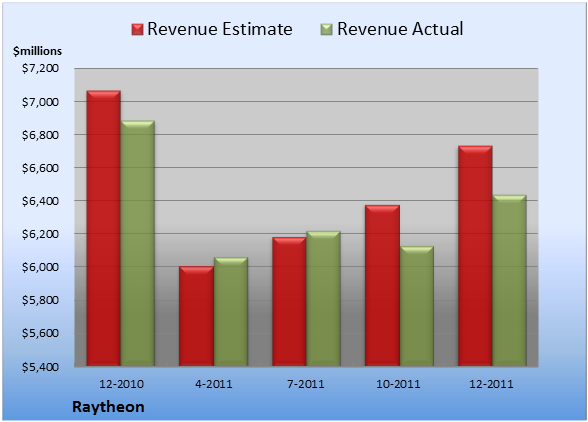Click the $6,400 axis value
588x422 pixels.
point(40,201)
